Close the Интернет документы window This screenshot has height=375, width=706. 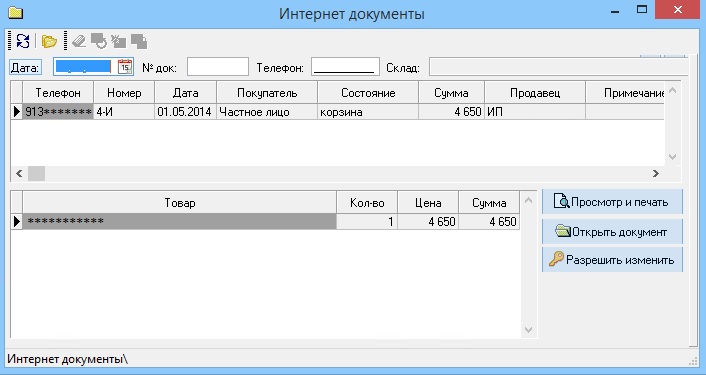[678, 10]
